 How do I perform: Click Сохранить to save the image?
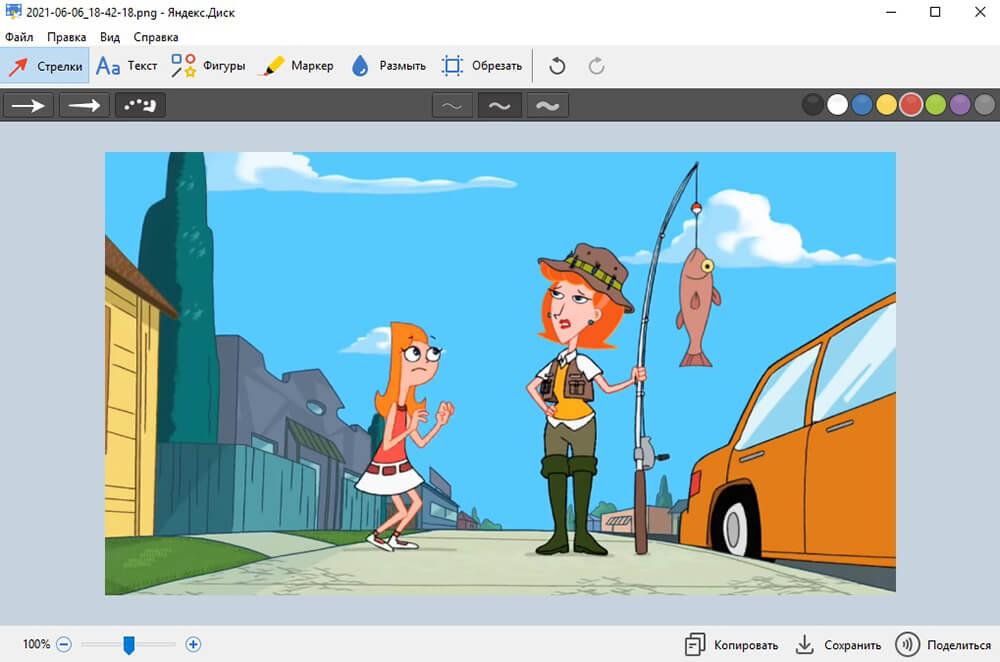(x=838, y=645)
